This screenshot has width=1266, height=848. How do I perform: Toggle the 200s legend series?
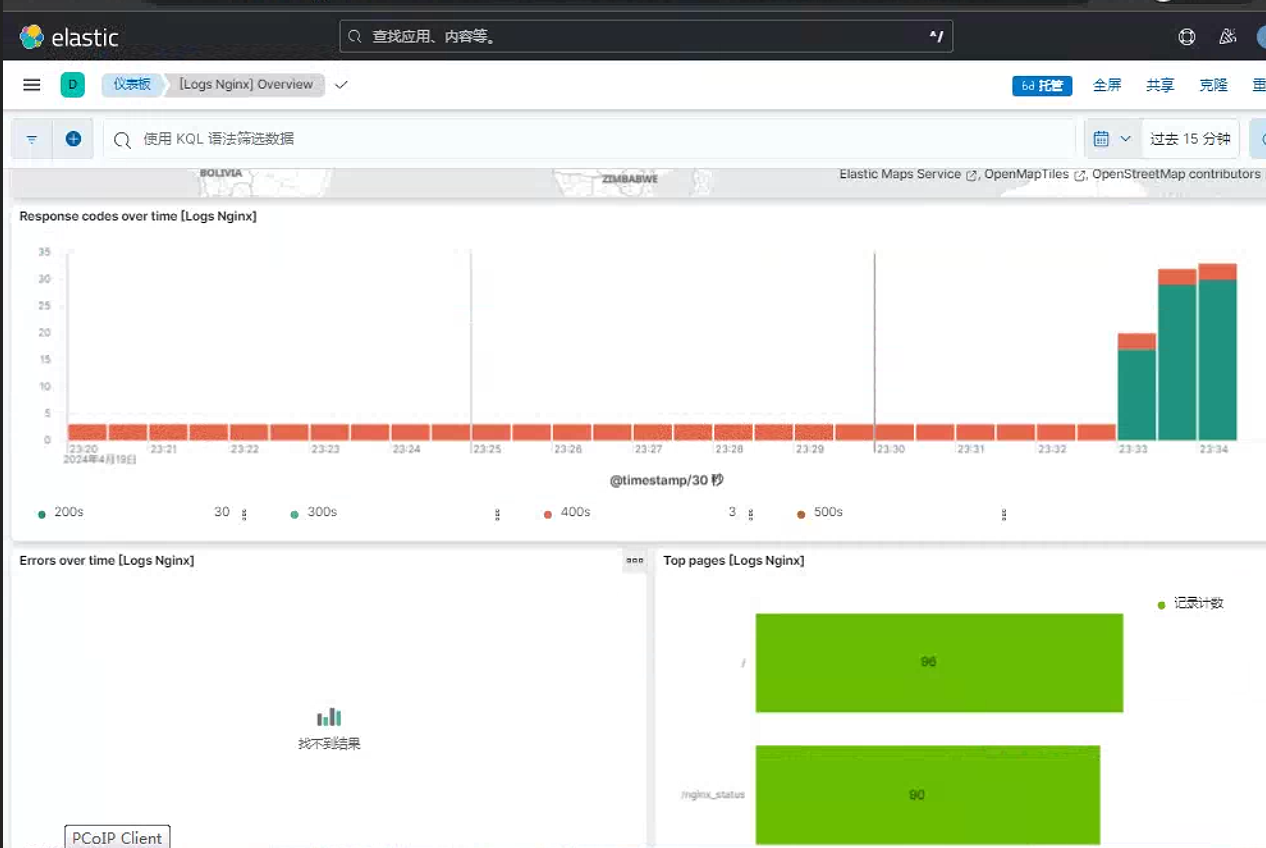69,512
